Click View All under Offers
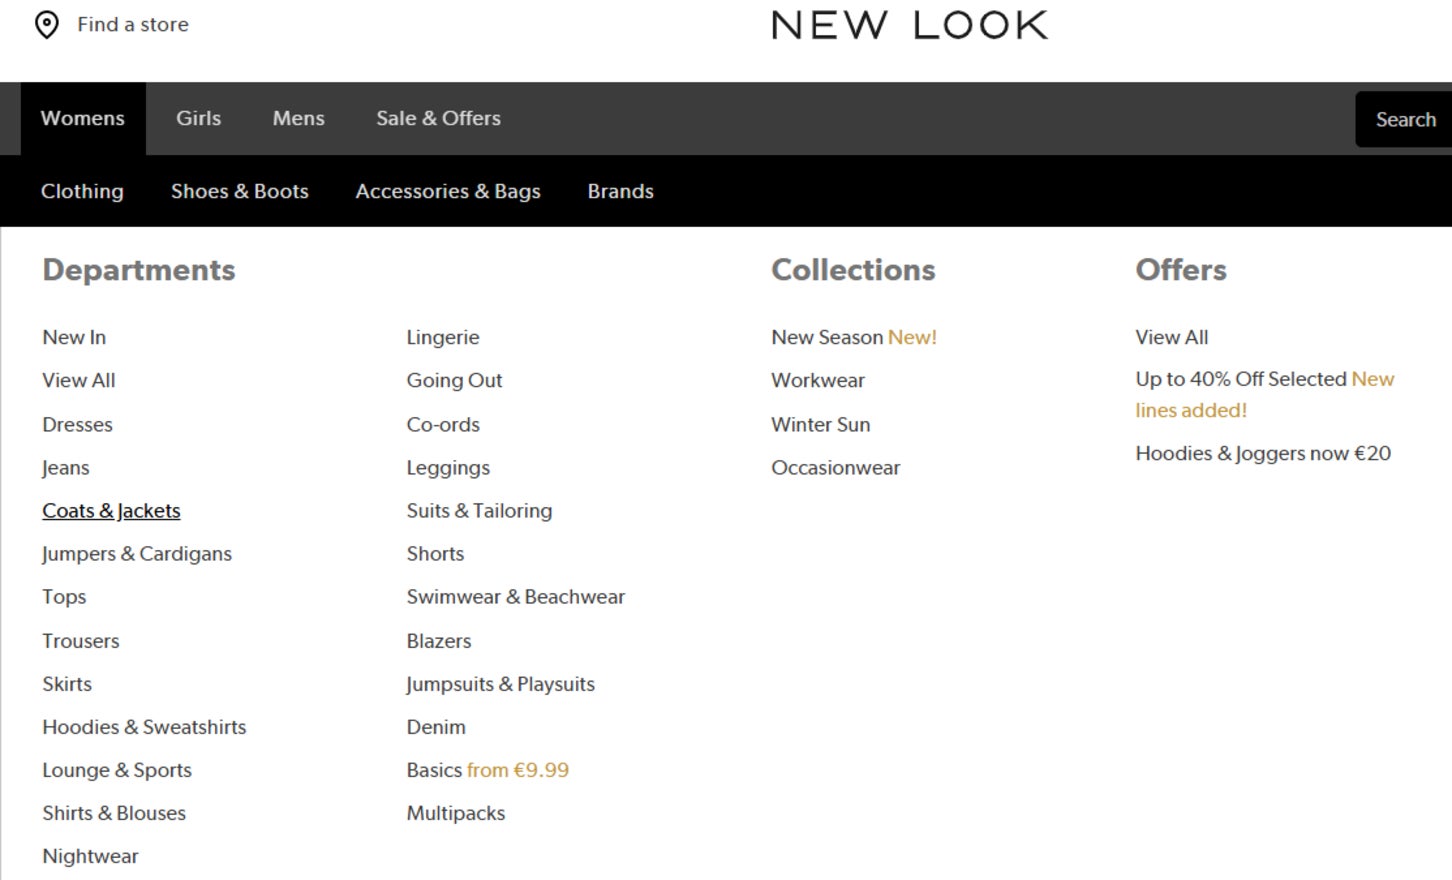 1170,337
